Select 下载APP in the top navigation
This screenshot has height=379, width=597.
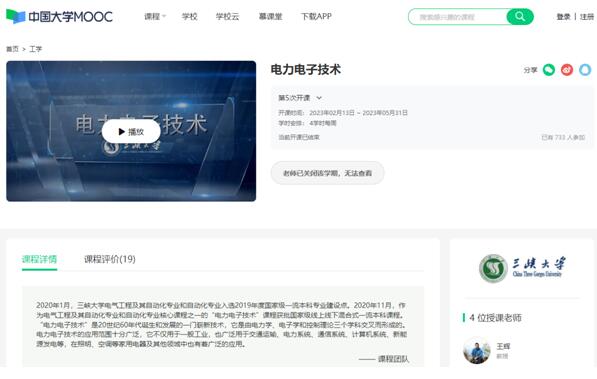click(x=316, y=16)
